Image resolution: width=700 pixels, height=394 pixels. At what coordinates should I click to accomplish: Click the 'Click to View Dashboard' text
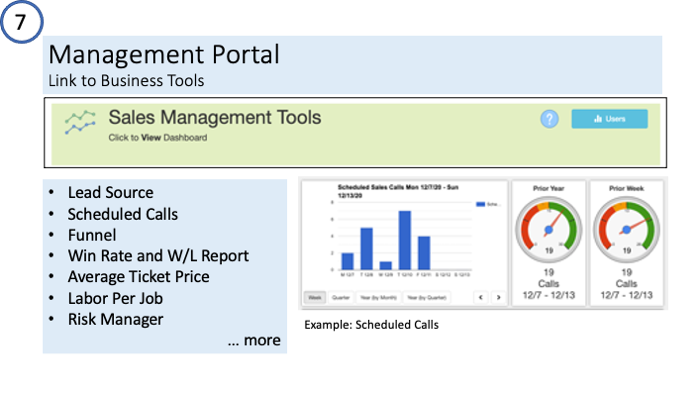(x=158, y=138)
